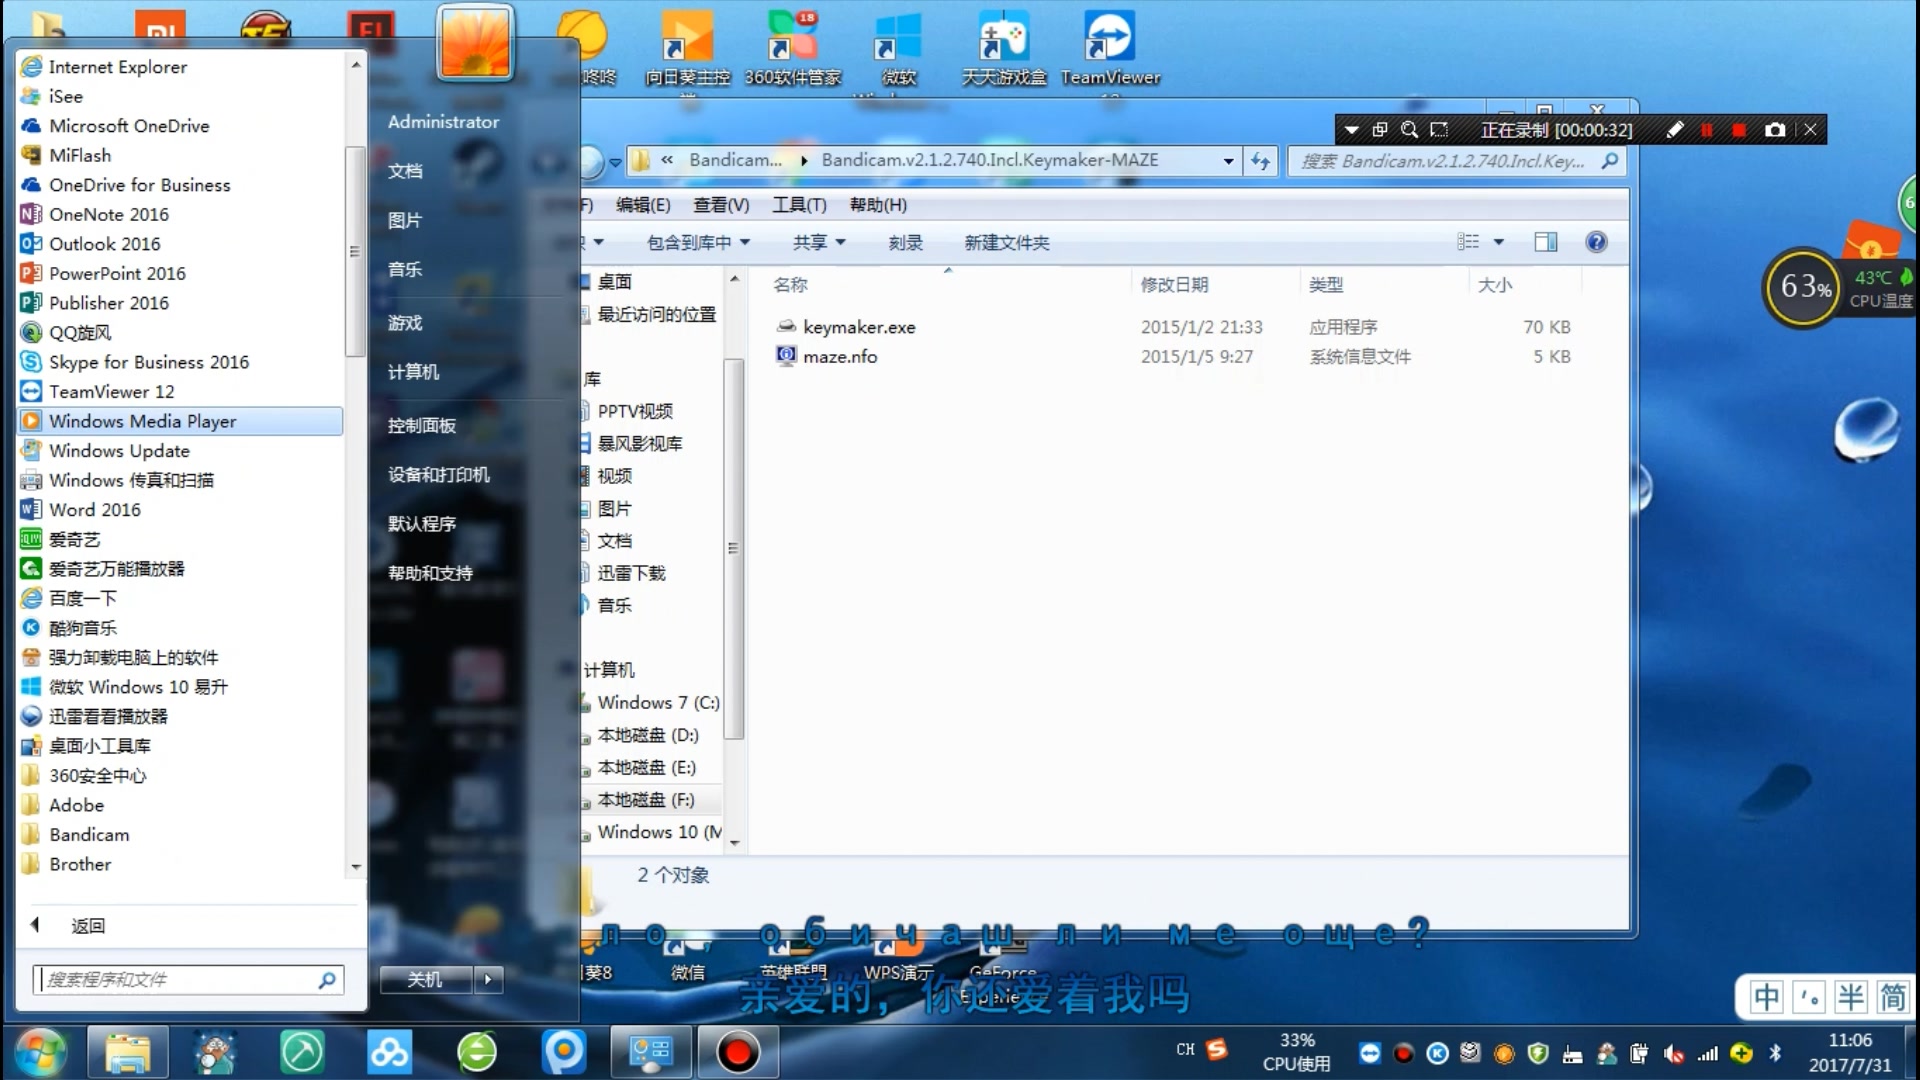Select Windows Media Player entry
1920x1080 pixels.
(x=180, y=421)
